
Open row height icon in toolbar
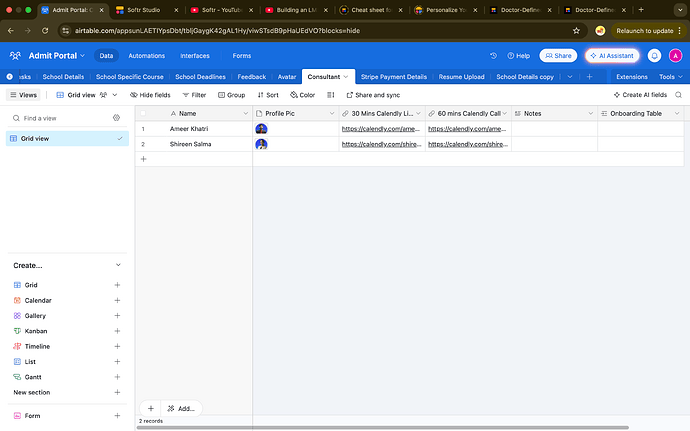[x=330, y=95]
